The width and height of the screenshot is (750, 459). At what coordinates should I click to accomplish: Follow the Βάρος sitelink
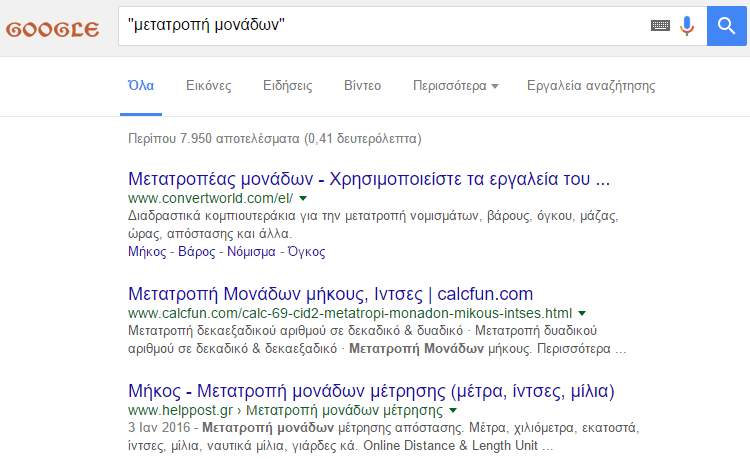click(x=197, y=251)
